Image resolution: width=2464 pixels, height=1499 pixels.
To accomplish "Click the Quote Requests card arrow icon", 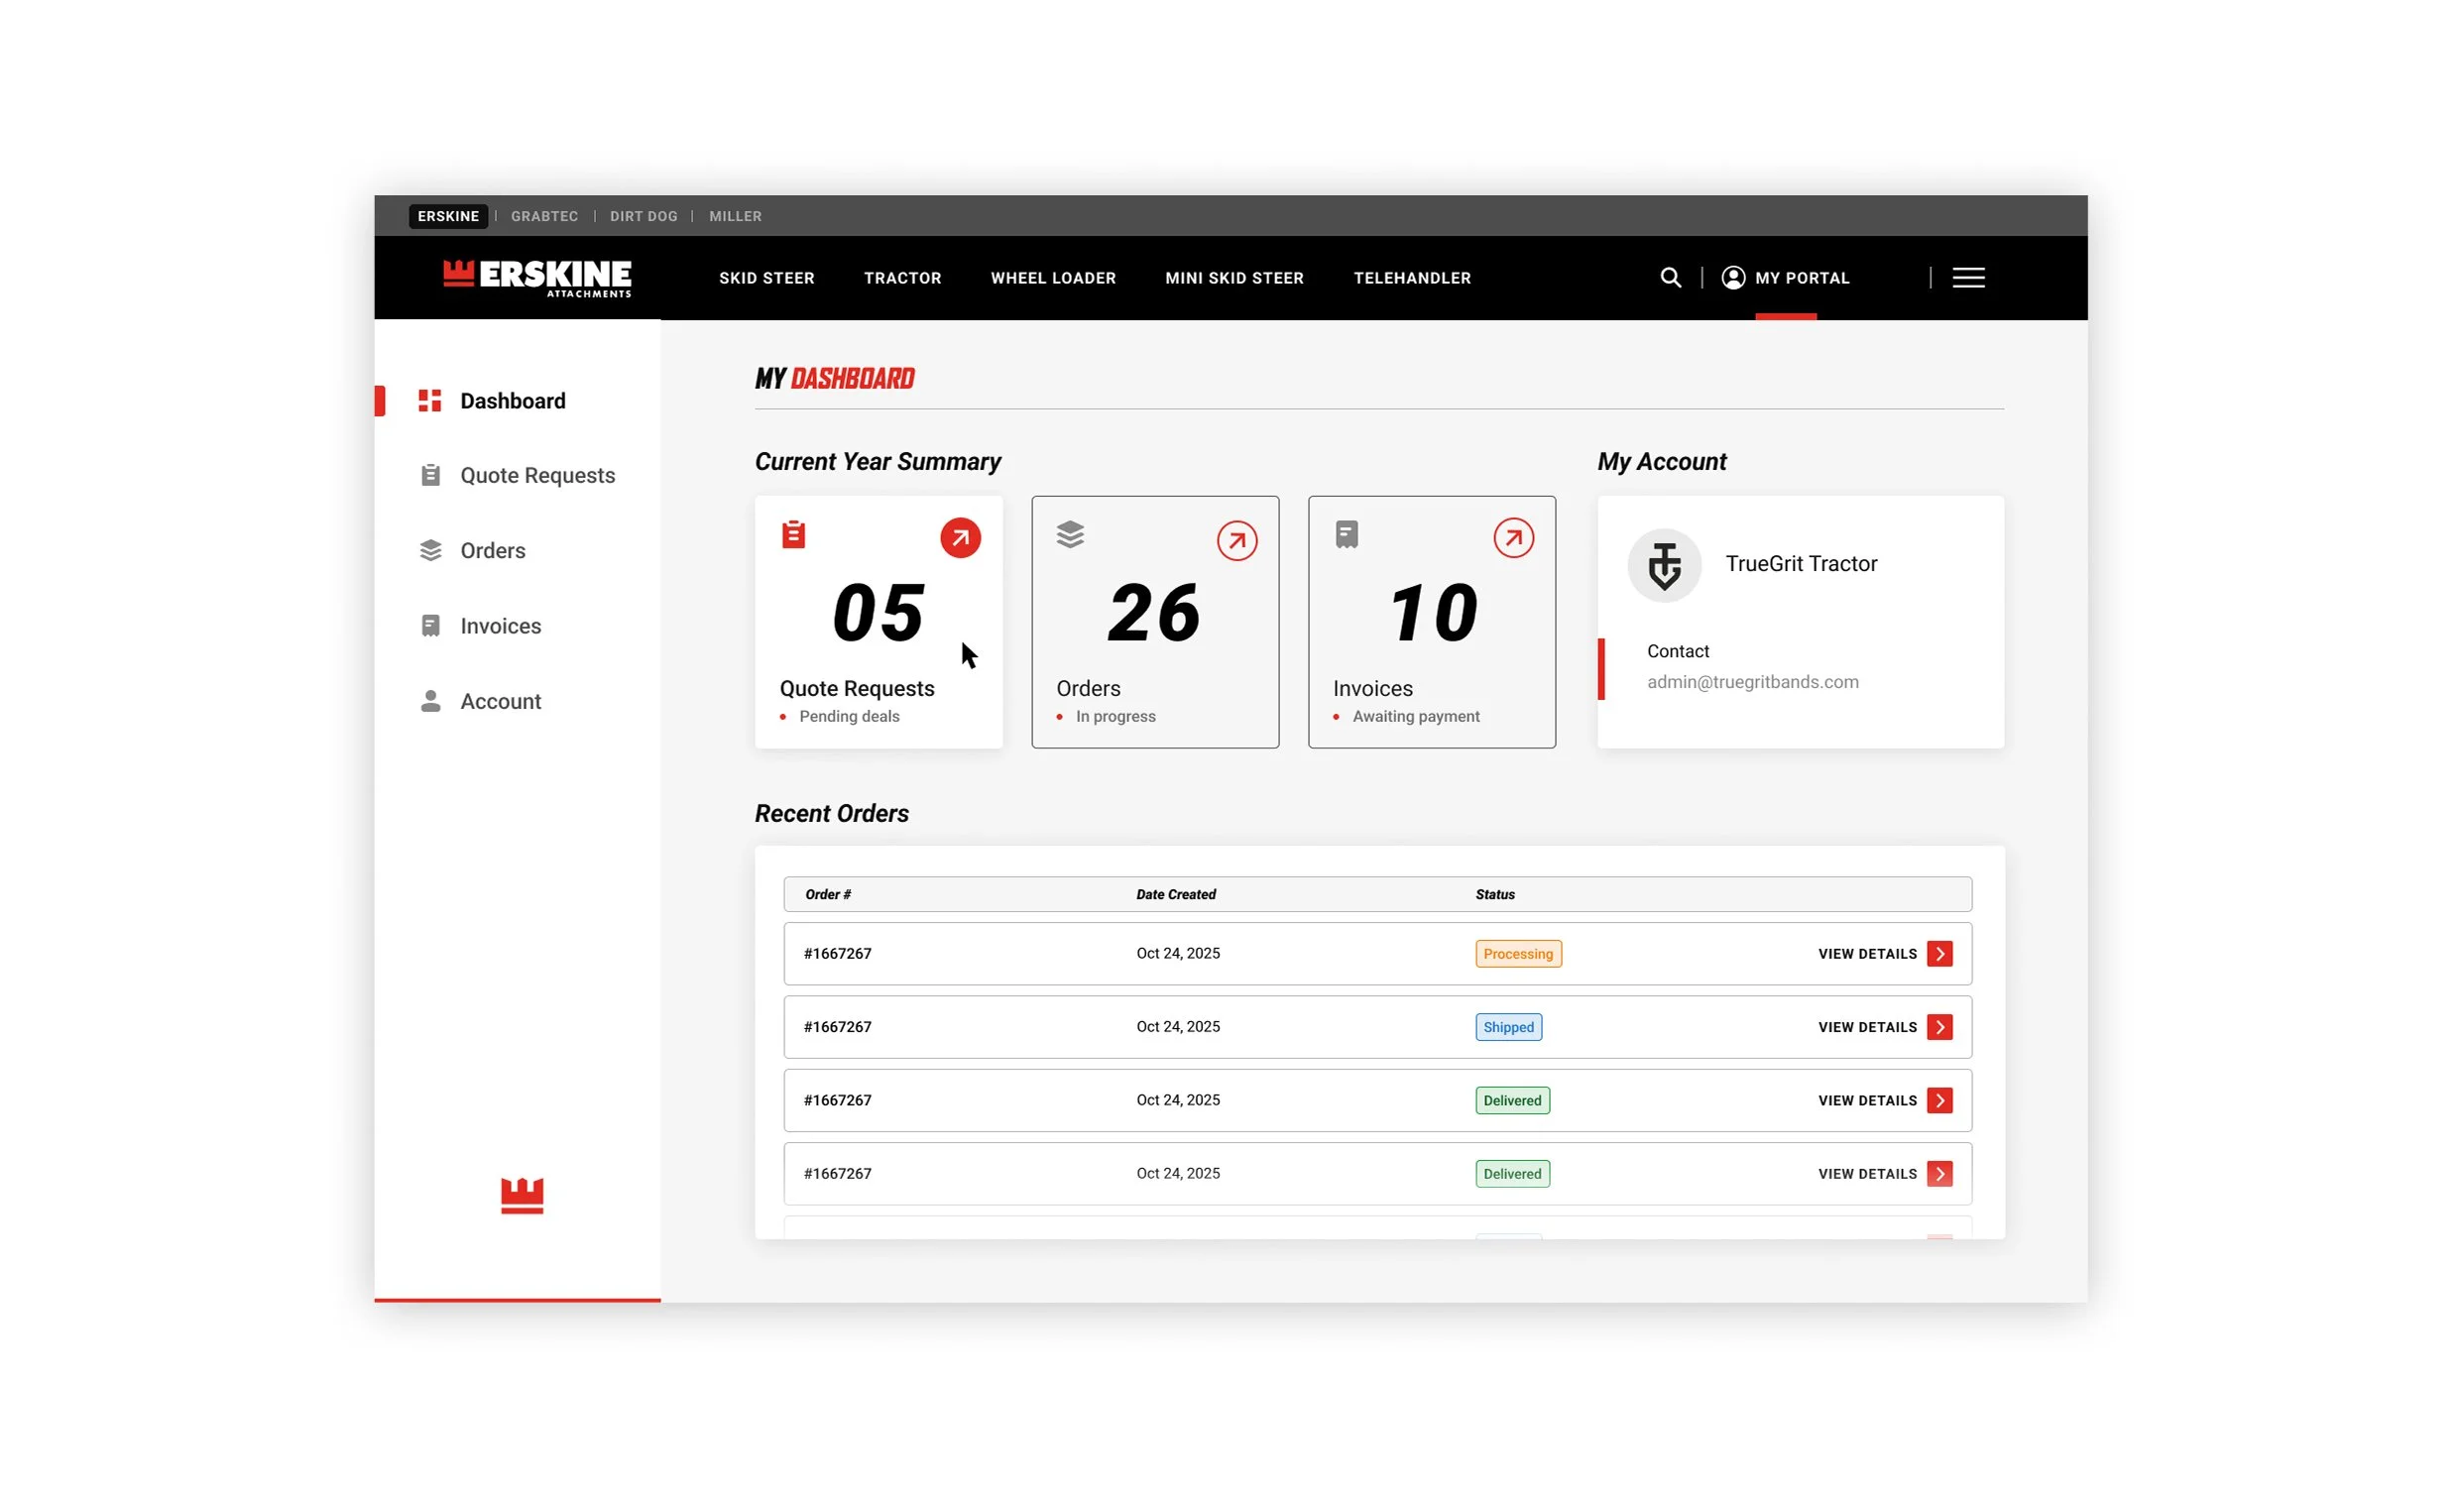I will 959,538.
